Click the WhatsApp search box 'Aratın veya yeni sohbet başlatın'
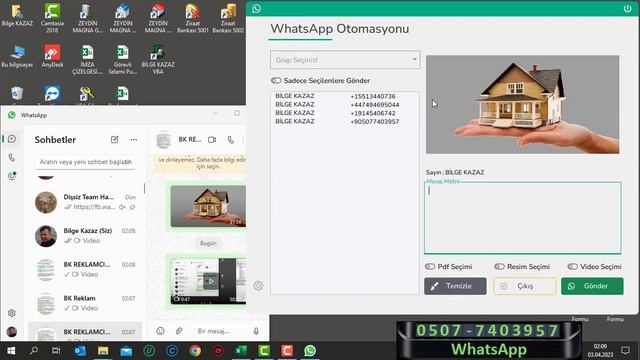The height and width of the screenshot is (360, 640). pyautogui.click(x=85, y=162)
